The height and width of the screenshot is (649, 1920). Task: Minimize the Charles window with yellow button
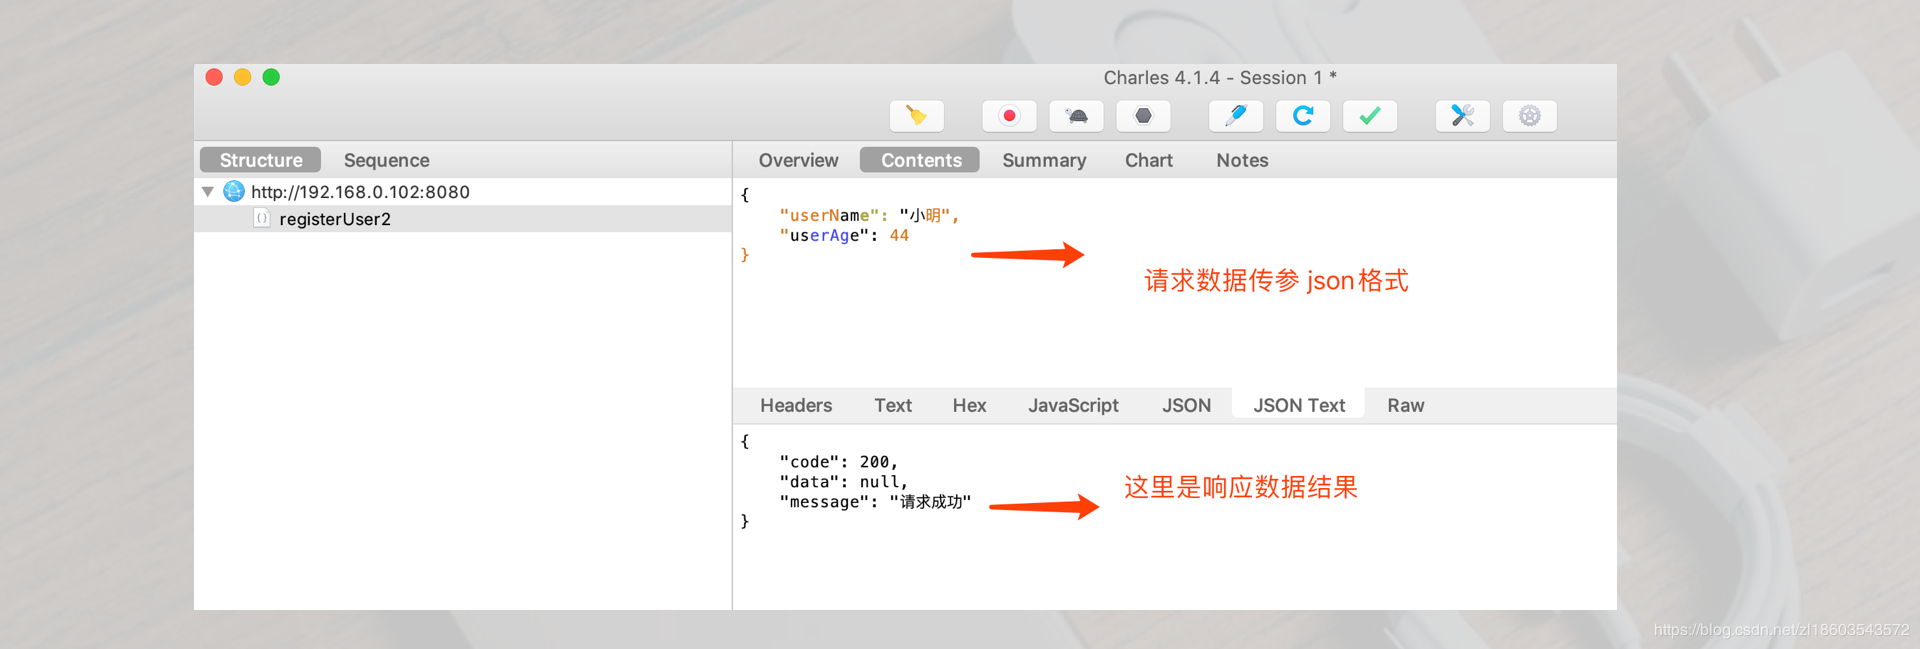pyautogui.click(x=242, y=77)
